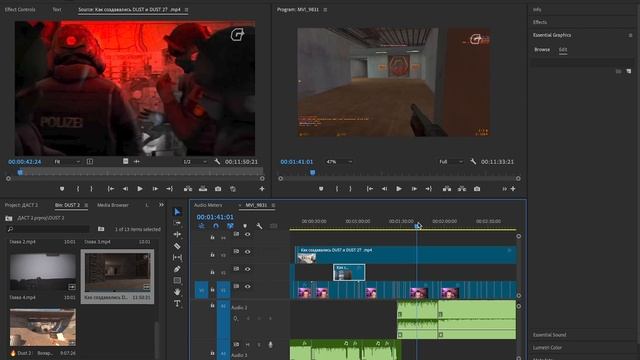Play the Program monitor sequence
This screenshot has width=640, height=360.
(399, 189)
